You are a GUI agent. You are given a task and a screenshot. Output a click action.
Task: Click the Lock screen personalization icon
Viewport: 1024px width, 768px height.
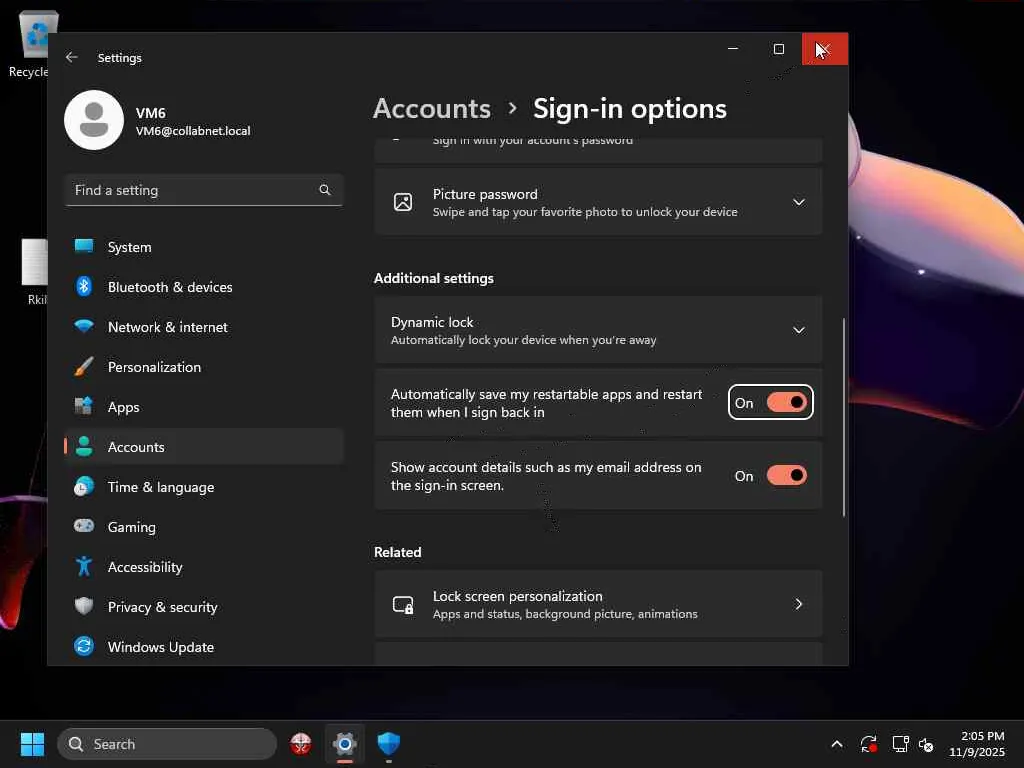tap(403, 605)
